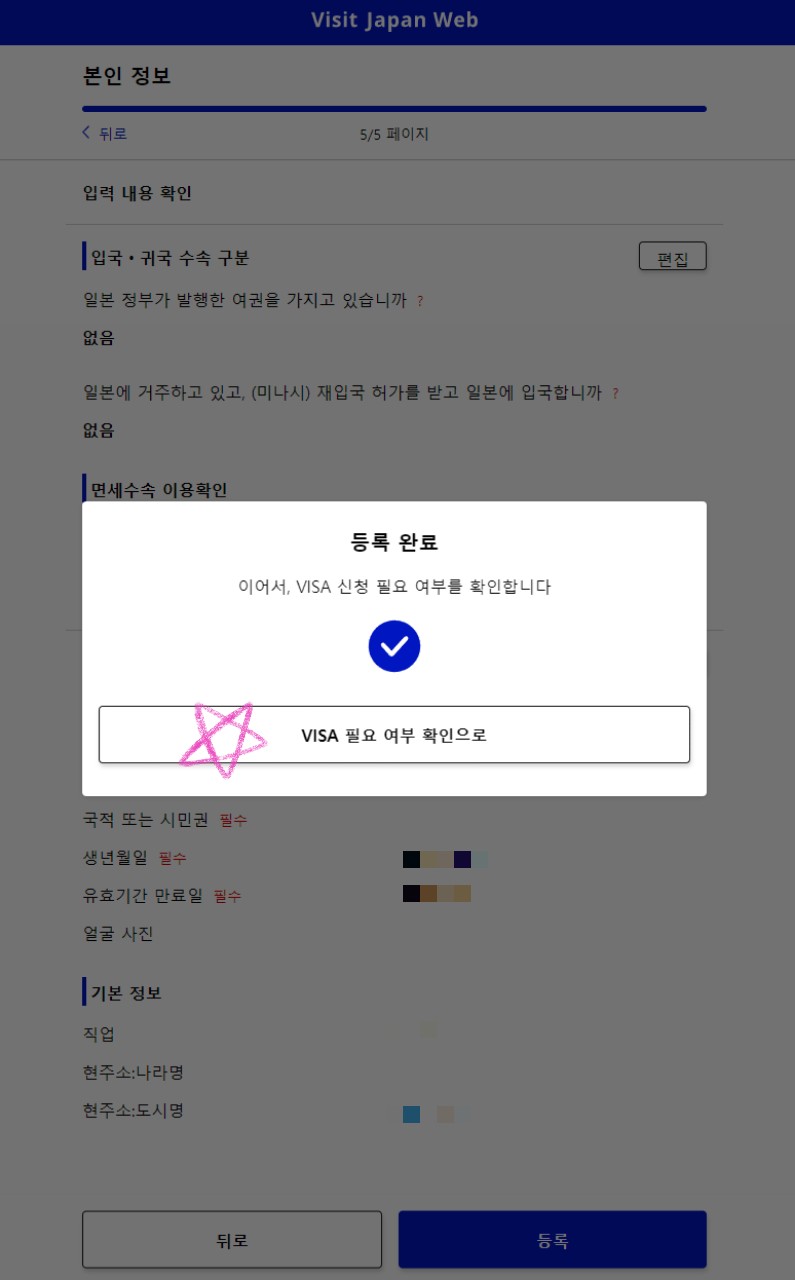795x1280 pixels.
Task: Click the blue progress bar
Action: (394, 108)
